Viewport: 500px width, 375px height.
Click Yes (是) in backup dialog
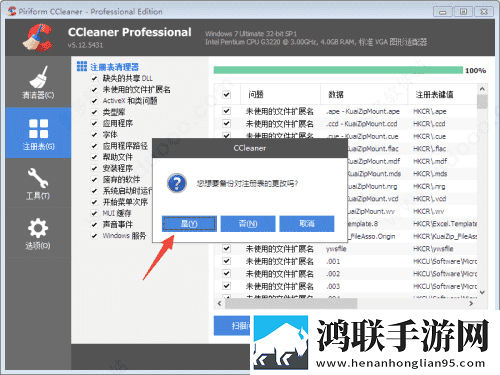(x=189, y=224)
